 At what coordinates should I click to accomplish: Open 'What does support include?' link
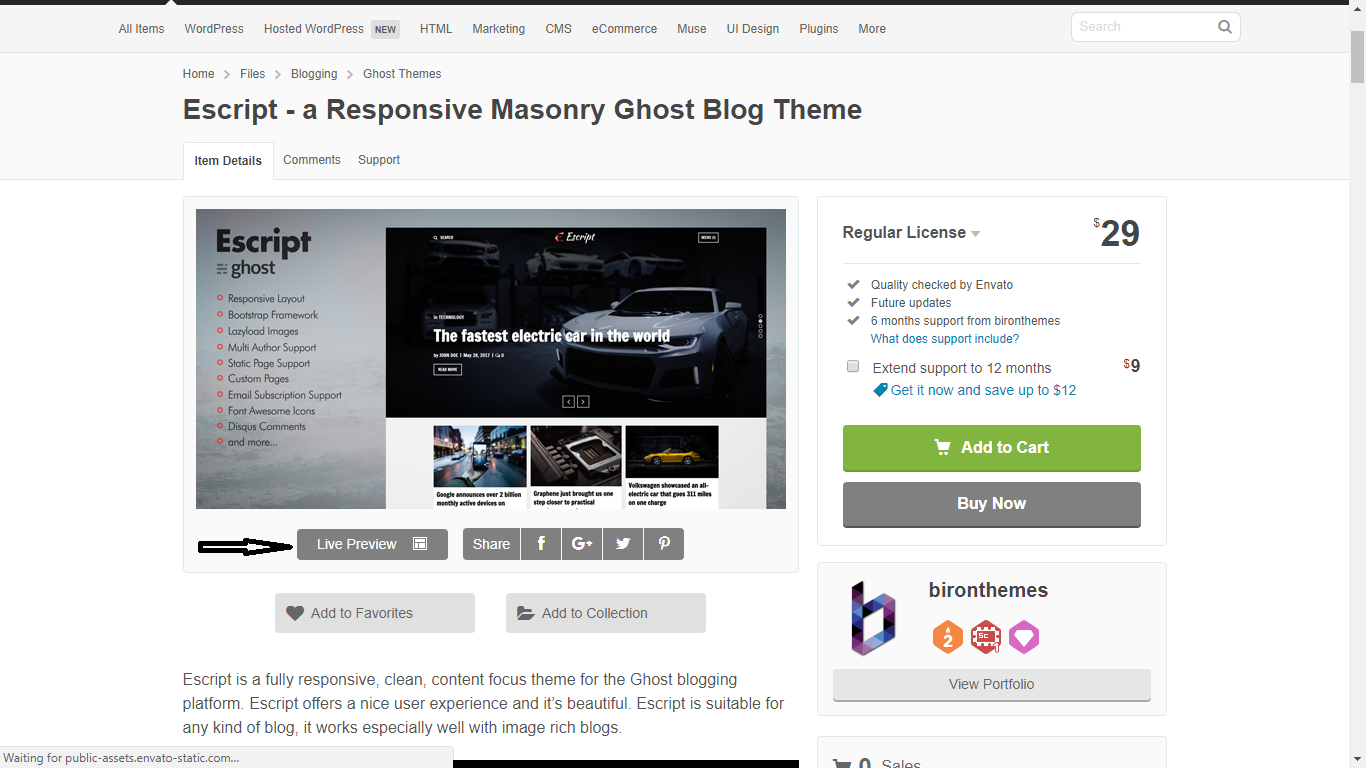(x=945, y=339)
